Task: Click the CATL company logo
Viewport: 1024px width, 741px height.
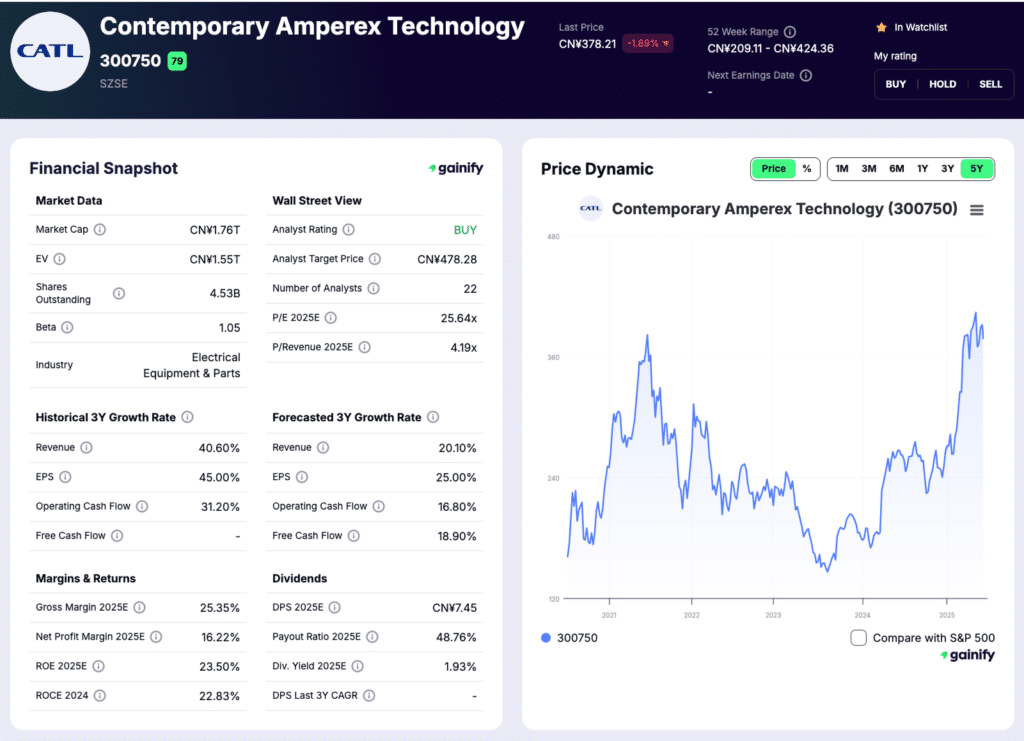Action: (49, 50)
